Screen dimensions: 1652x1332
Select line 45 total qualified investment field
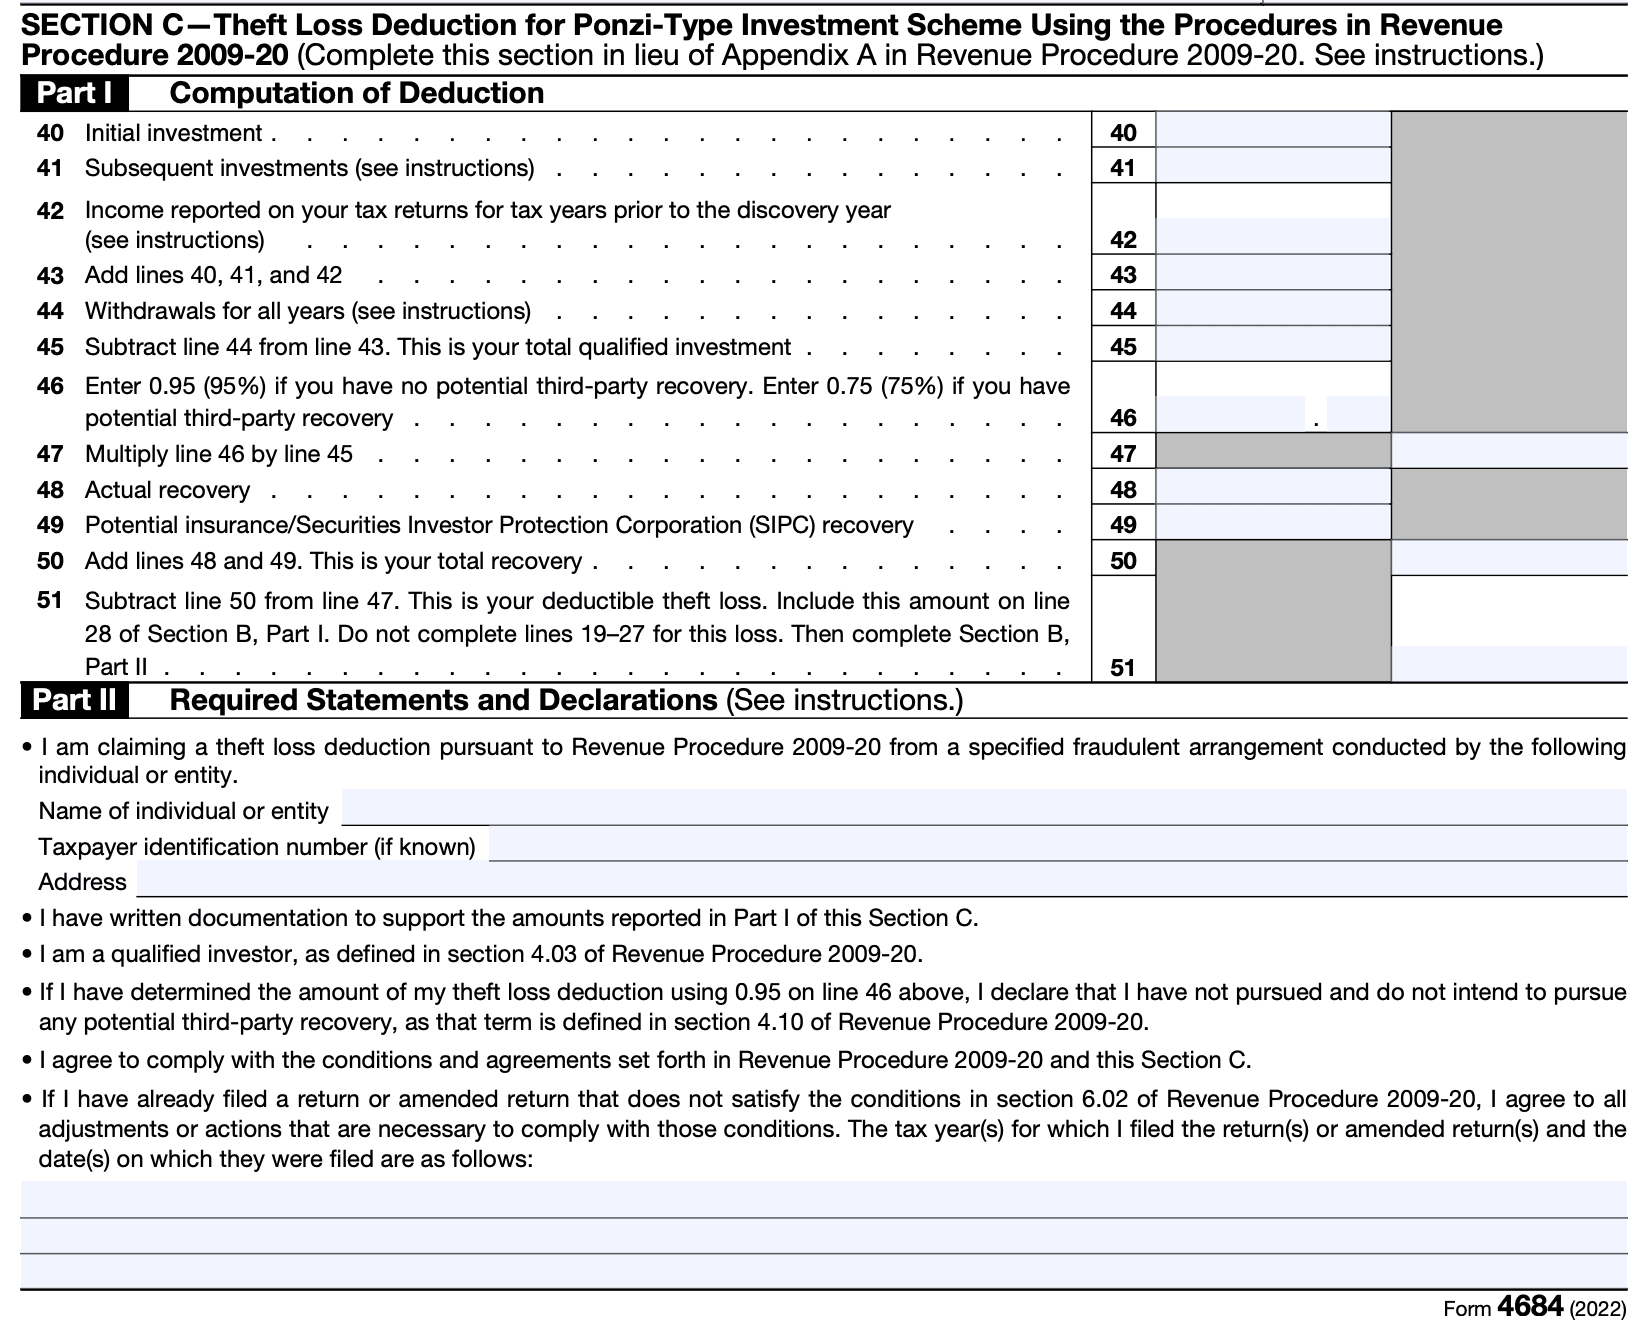tap(1272, 346)
